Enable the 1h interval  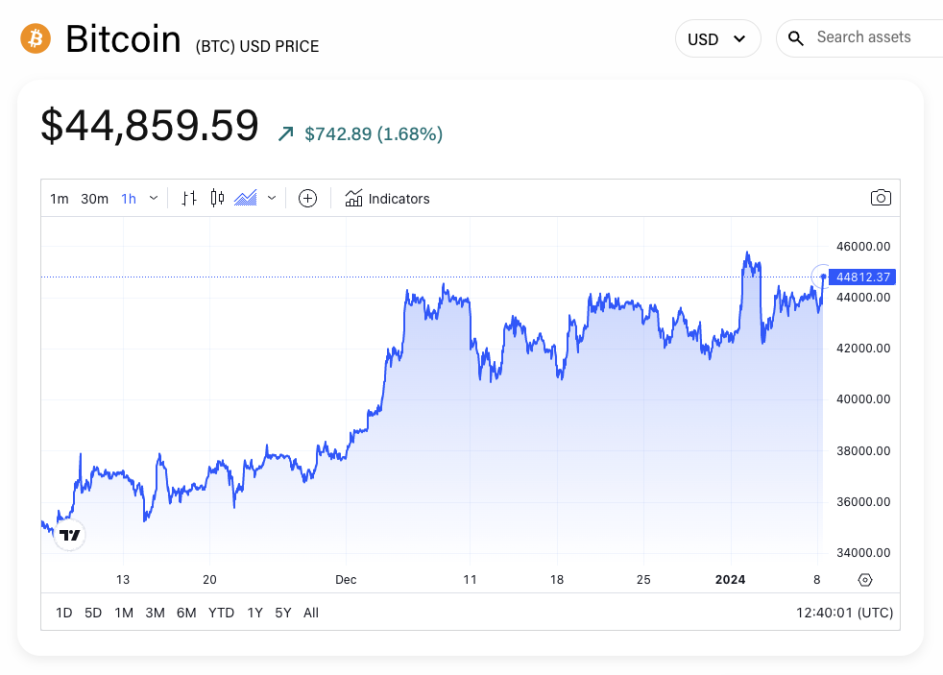tap(128, 198)
